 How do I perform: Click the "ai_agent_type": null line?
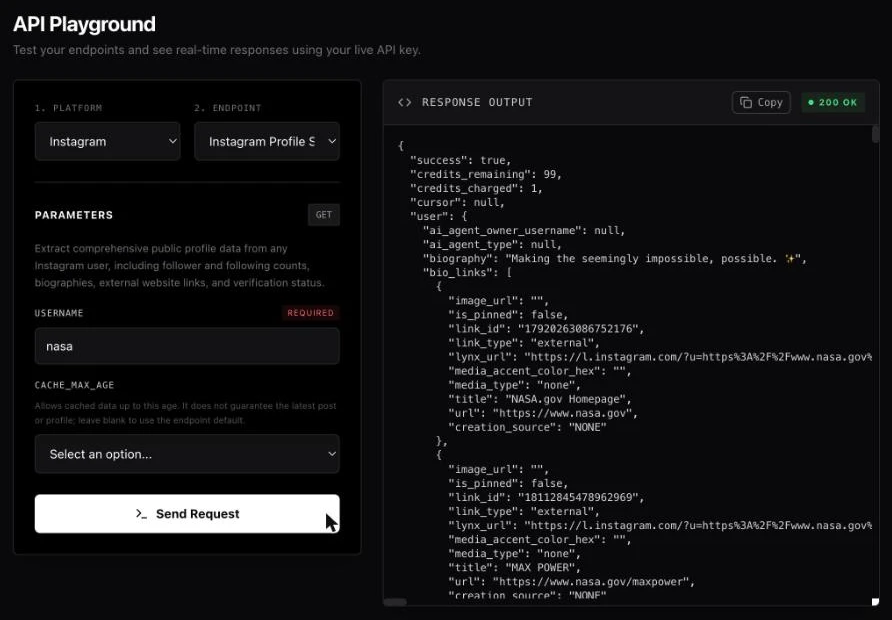pos(492,245)
